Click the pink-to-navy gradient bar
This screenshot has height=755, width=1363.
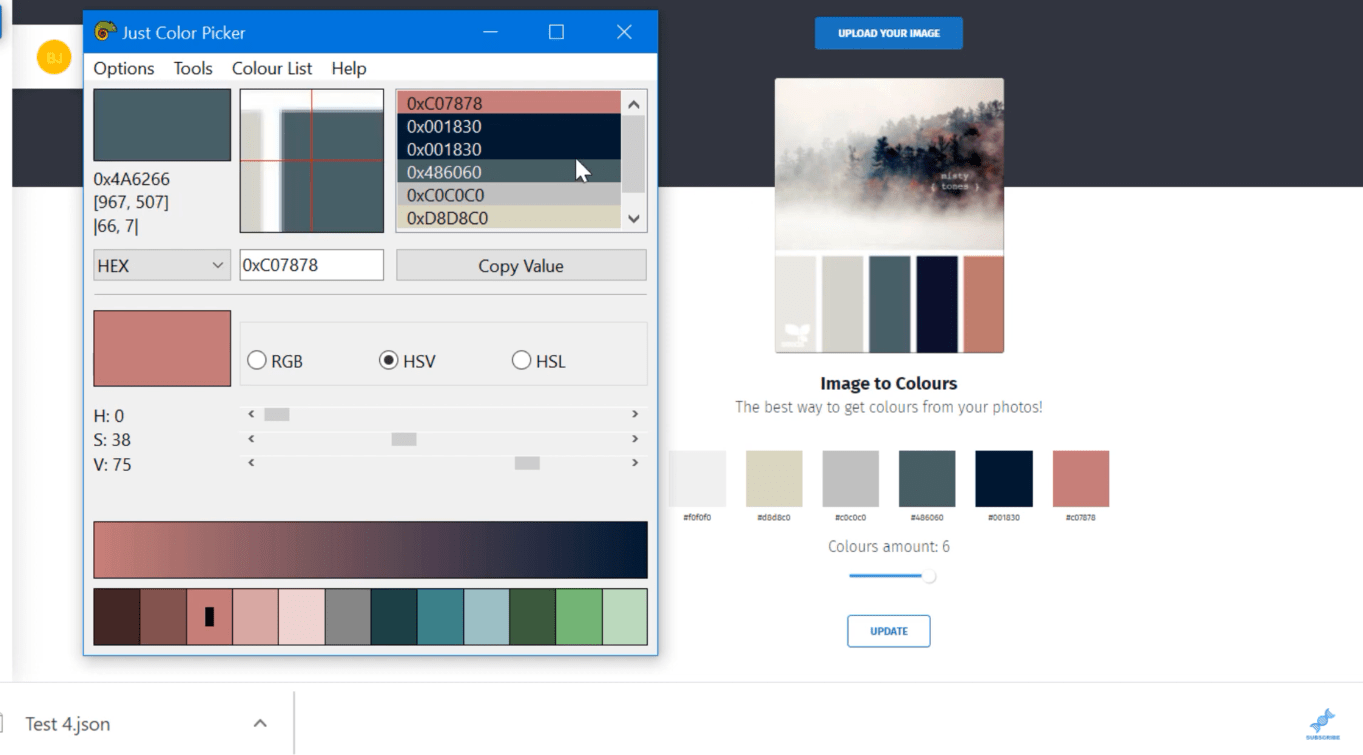pos(370,550)
